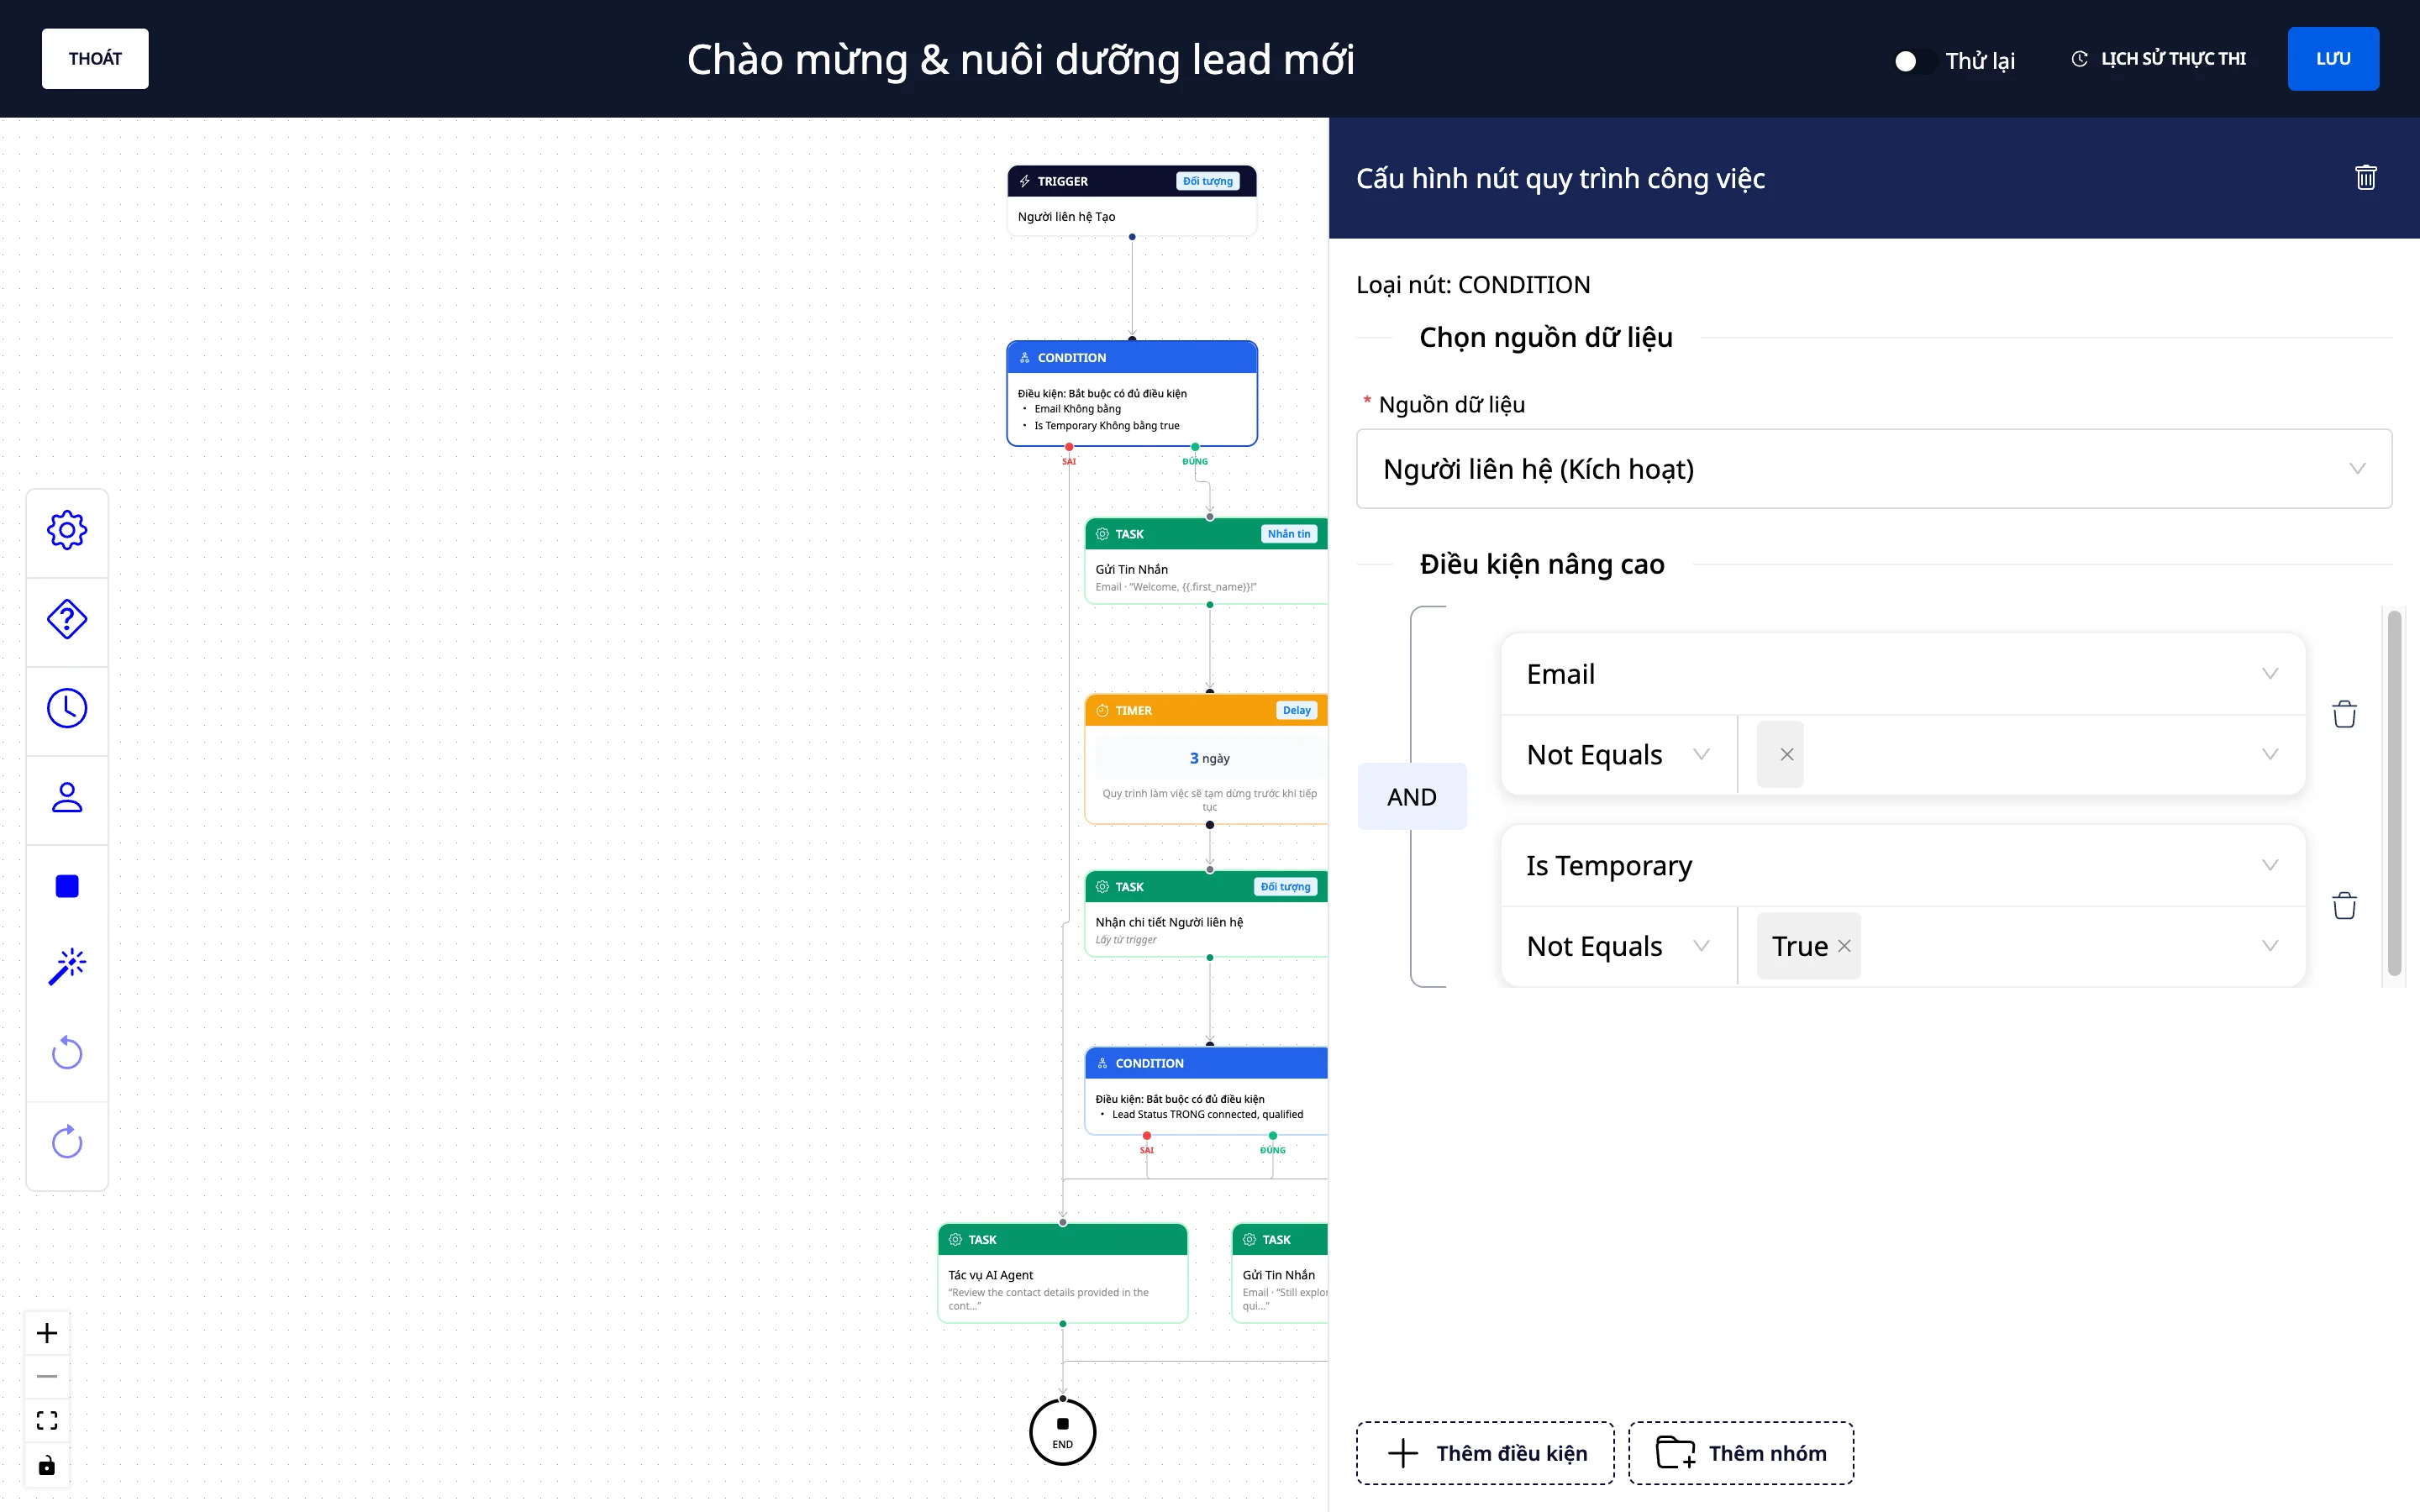This screenshot has height=1512, width=2420.
Task: Delete the Email condition row
Action: tap(2344, 714)
